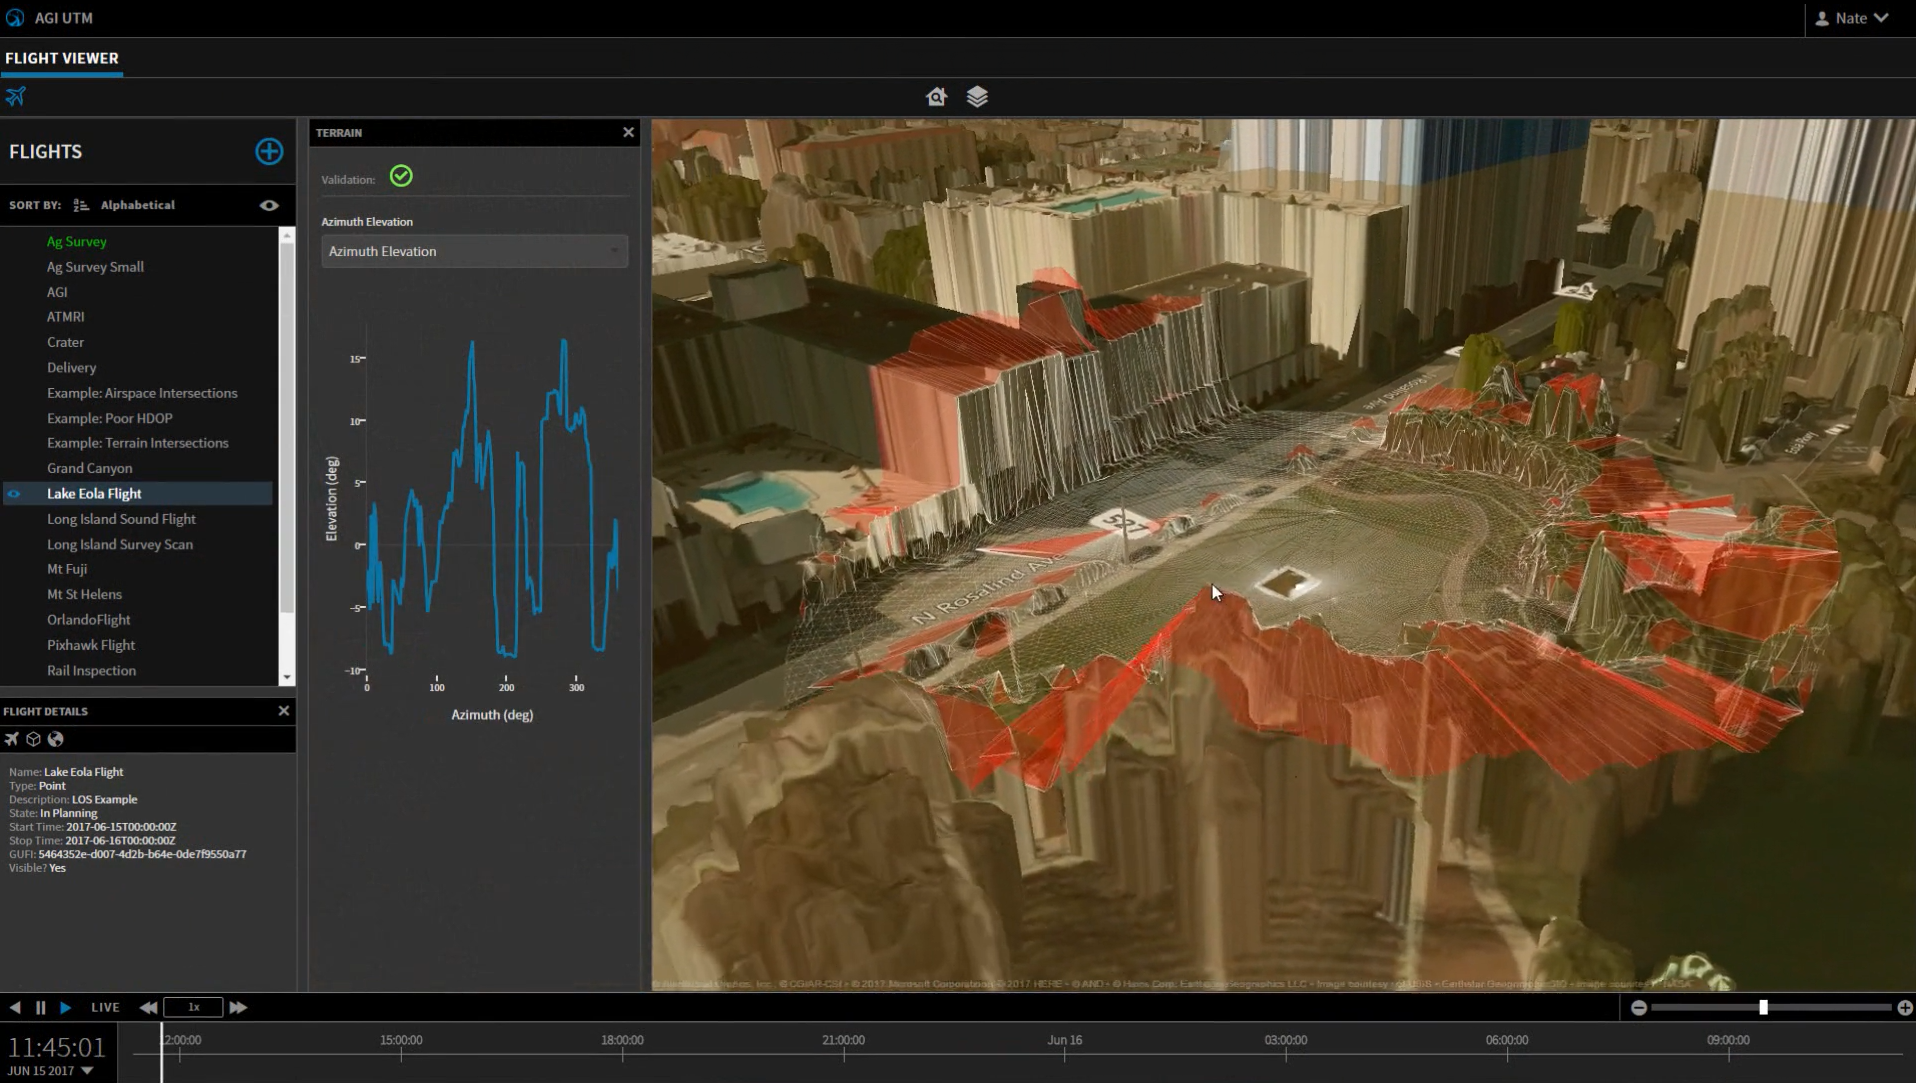The height and width of the screenshot is (1083, 1916).
Task: Play the timeline forward
Action: [x=65, y=1007]
